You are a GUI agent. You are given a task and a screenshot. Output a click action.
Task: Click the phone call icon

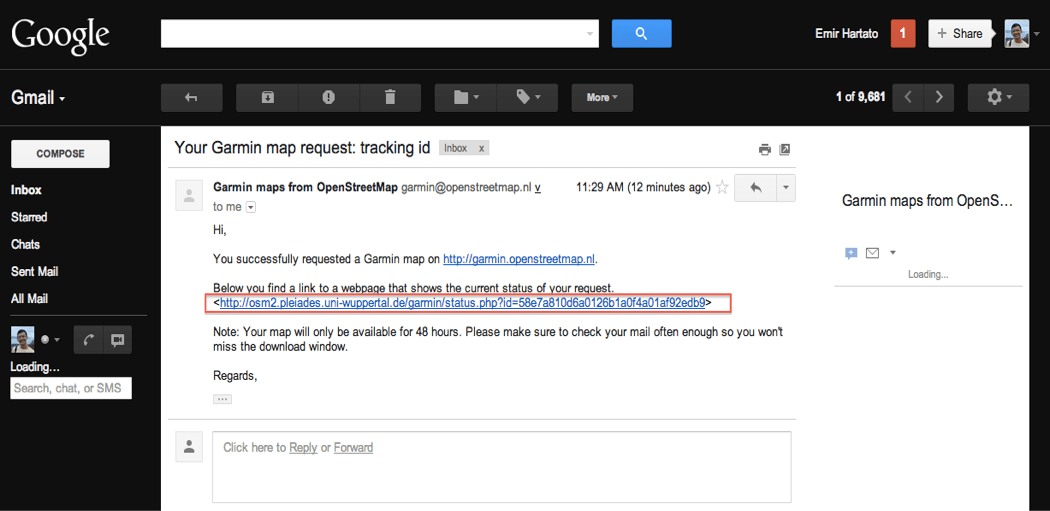pos(87,340)
